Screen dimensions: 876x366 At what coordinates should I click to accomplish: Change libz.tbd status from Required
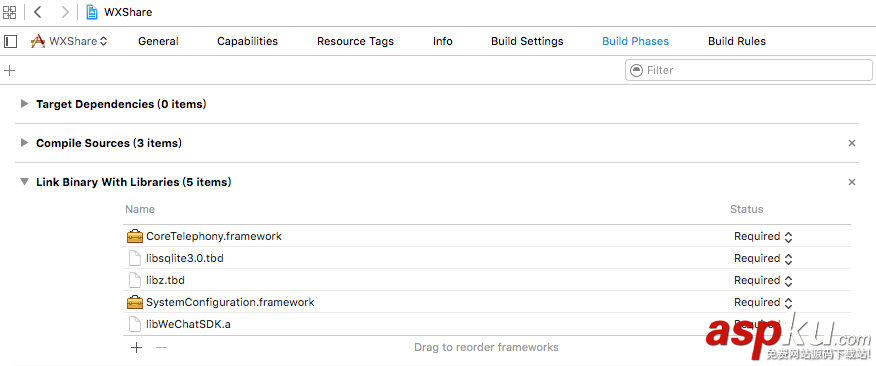pos(763,281)
